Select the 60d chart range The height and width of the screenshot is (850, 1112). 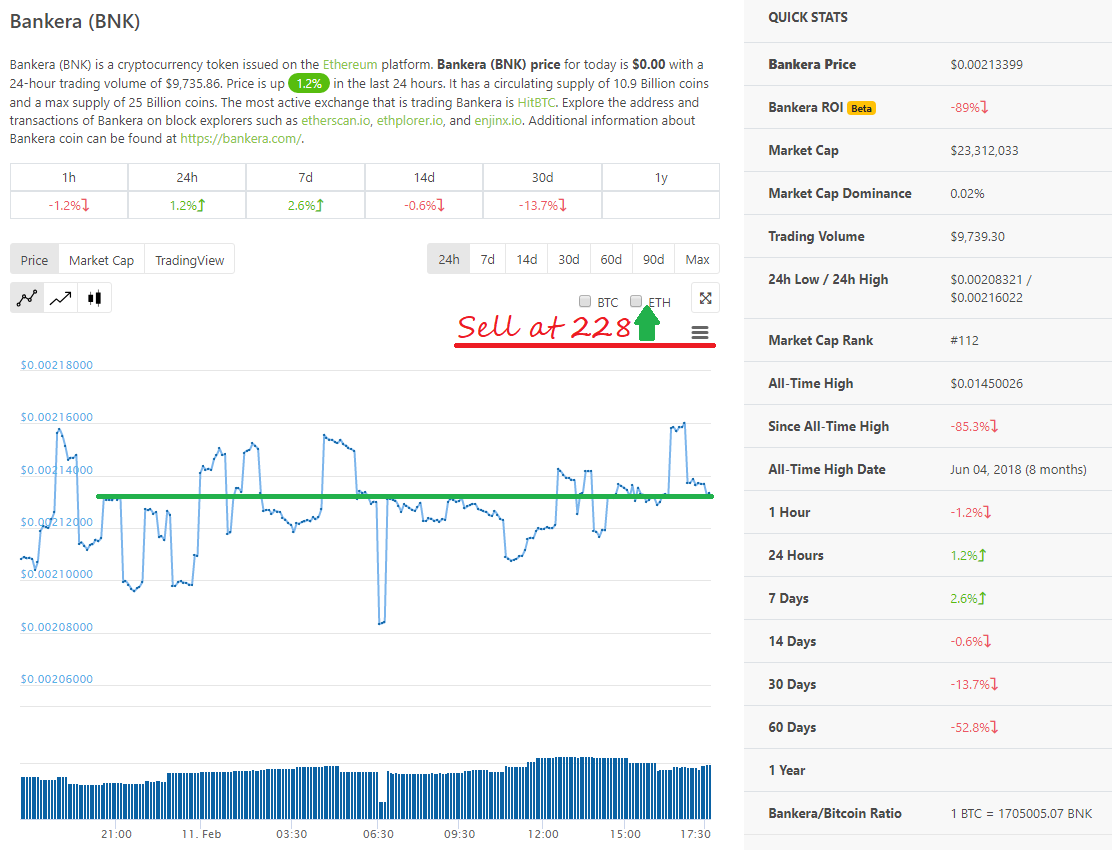click(611, 259)
